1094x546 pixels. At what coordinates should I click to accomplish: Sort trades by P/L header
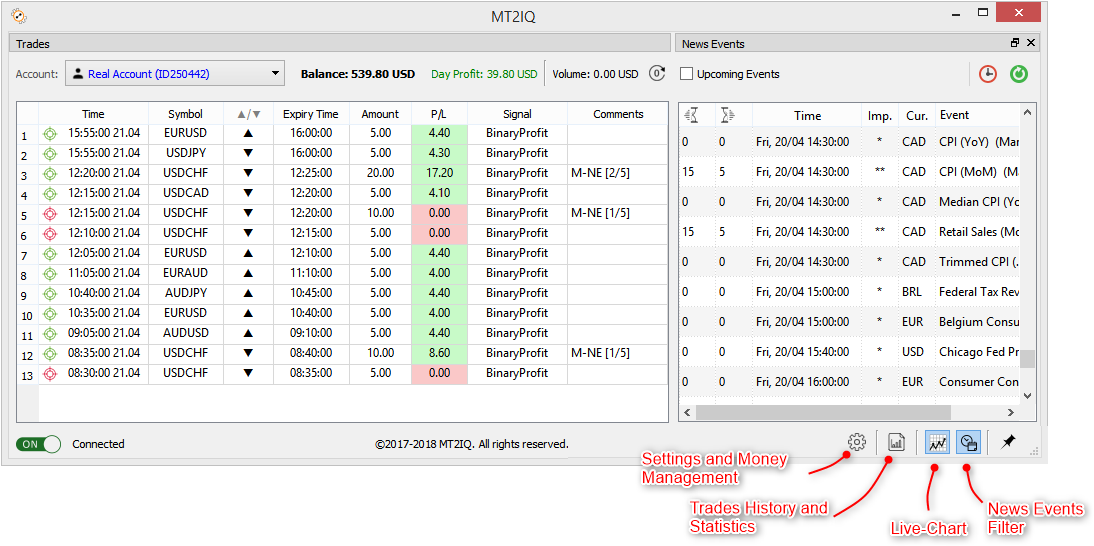(440, 114)
